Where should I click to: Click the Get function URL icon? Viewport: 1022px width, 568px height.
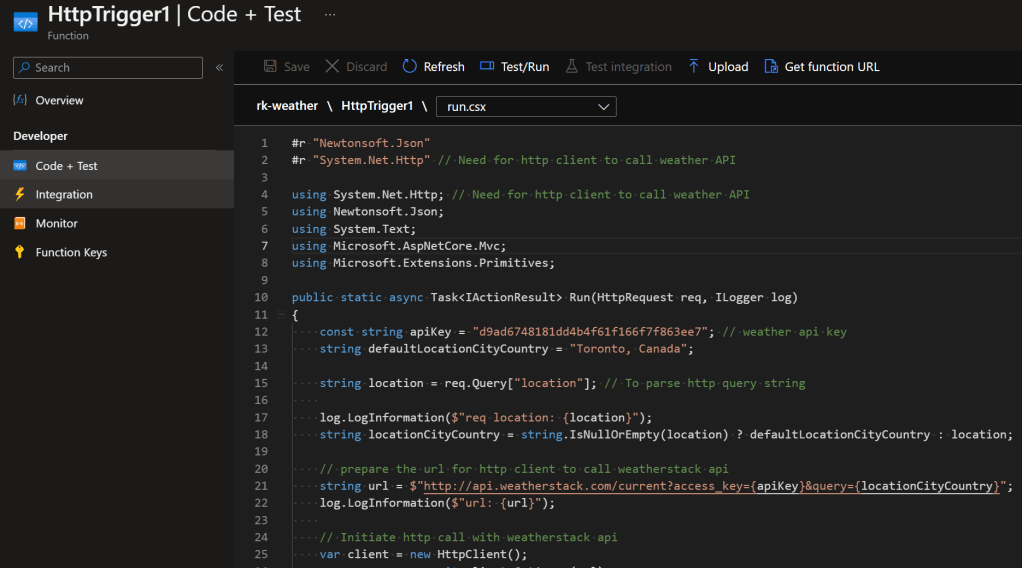pyautogui.click(x=771, y=67)
